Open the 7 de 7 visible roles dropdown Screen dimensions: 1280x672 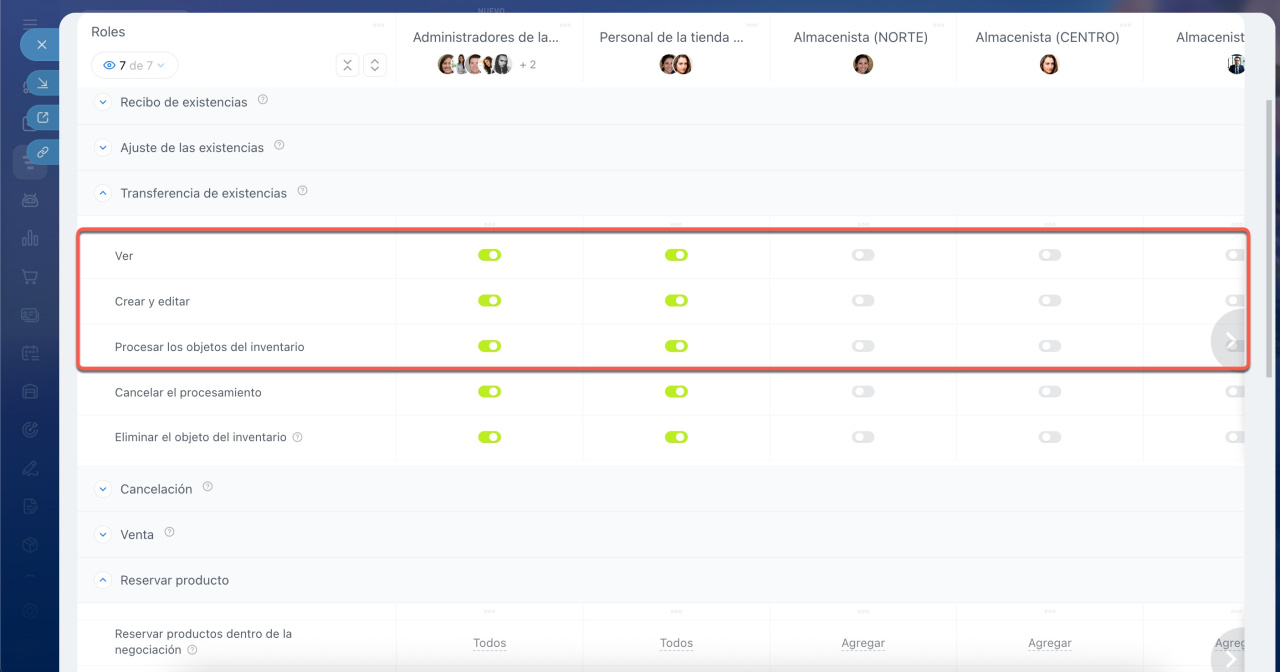pyautogui.click(x=134, y=66)
